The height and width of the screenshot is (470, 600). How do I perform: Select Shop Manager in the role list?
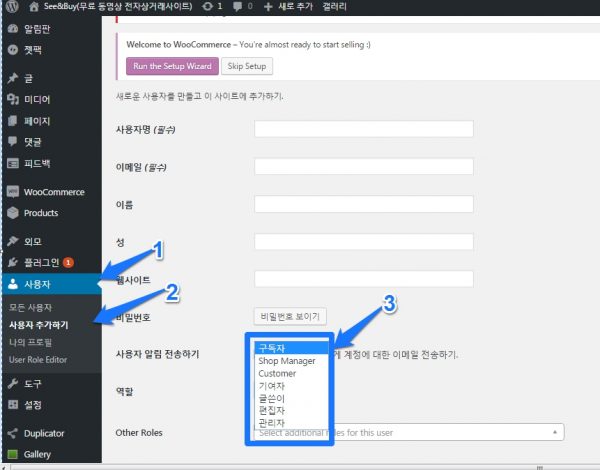(x=291, y=361)
